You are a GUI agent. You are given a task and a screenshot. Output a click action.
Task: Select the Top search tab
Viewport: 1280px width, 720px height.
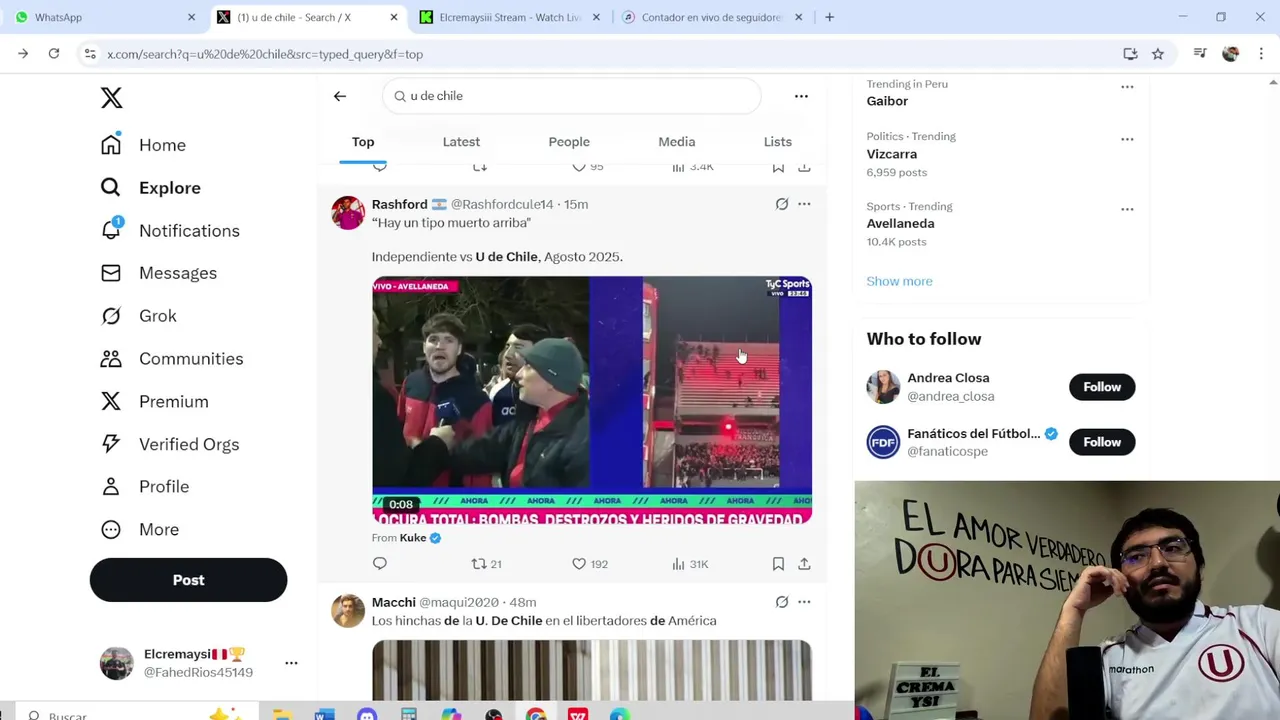tap(363, 142)
